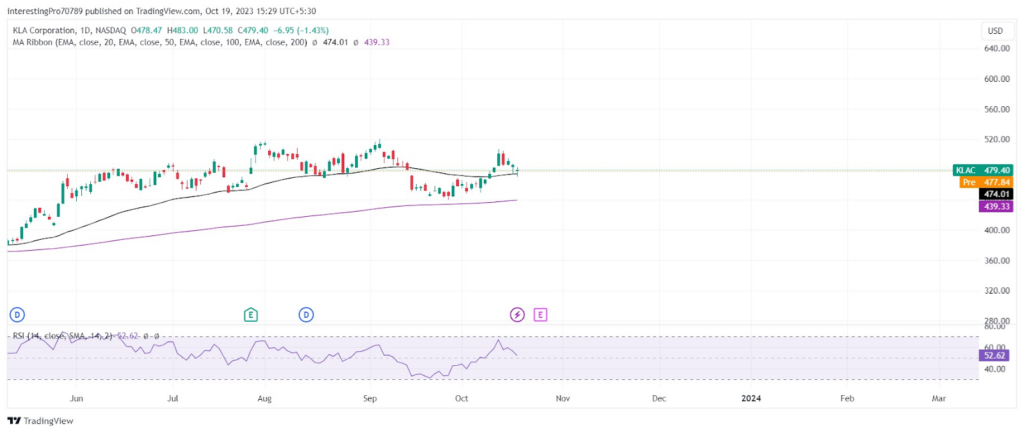
Task: Click the 40.00 RSI axis label
Action: click(x=997, y=369)
